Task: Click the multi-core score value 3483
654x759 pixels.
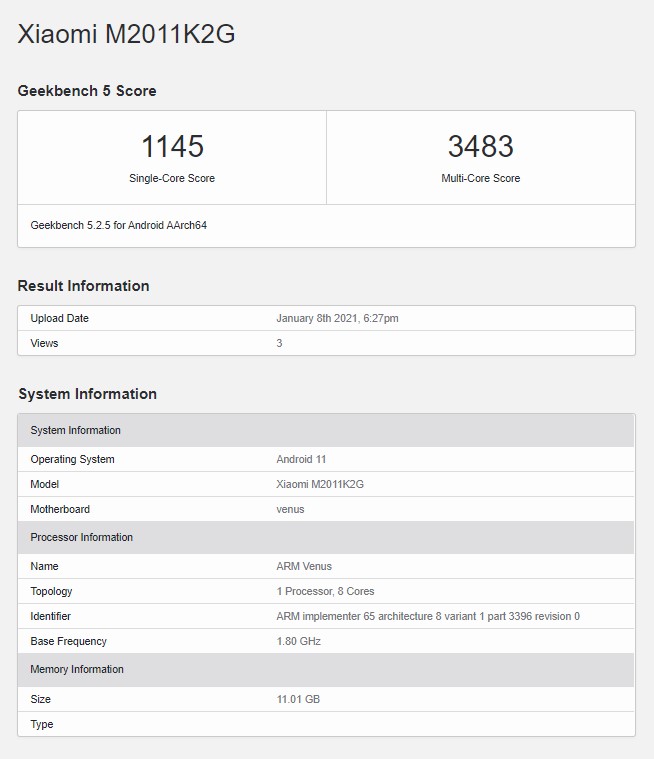Action: tap(480, 147)
